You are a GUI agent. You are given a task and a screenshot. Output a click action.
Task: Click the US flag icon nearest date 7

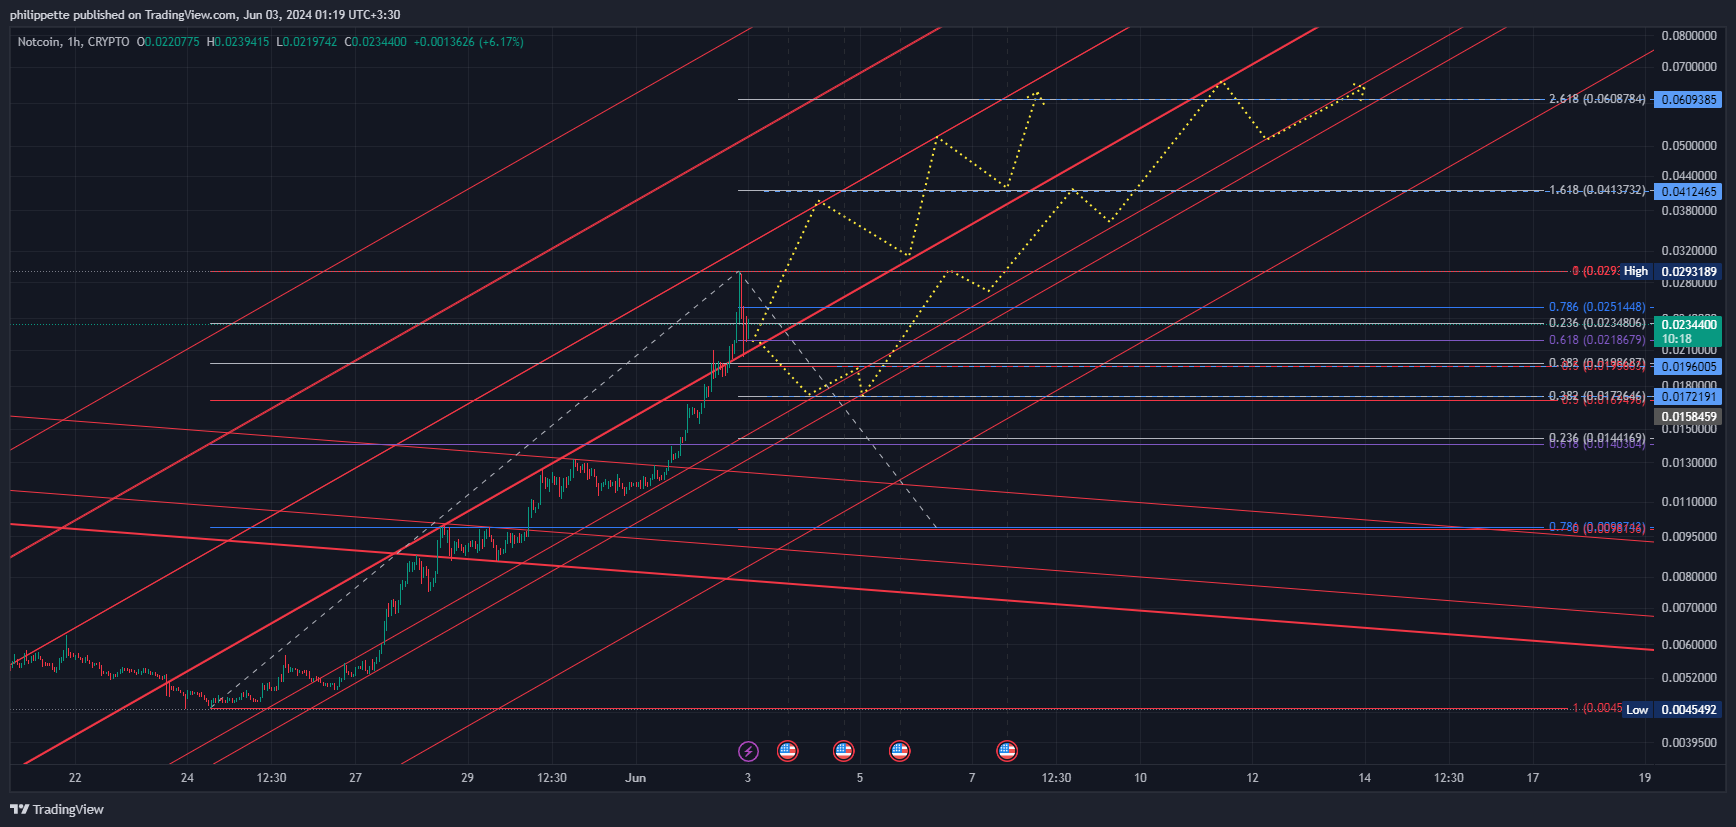point(1007,751)
